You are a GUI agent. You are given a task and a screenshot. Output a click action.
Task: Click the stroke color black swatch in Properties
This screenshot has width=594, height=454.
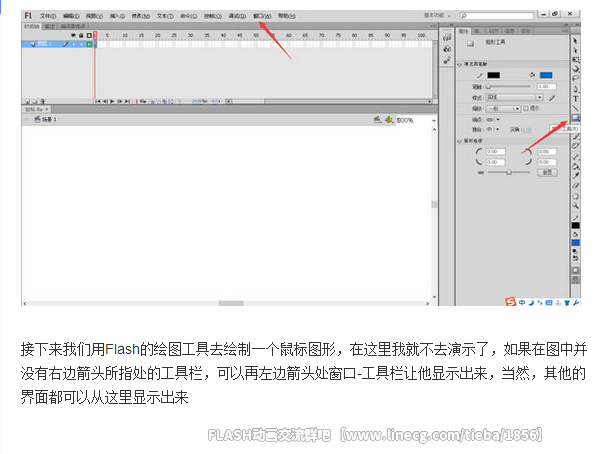tap(493, 75)
